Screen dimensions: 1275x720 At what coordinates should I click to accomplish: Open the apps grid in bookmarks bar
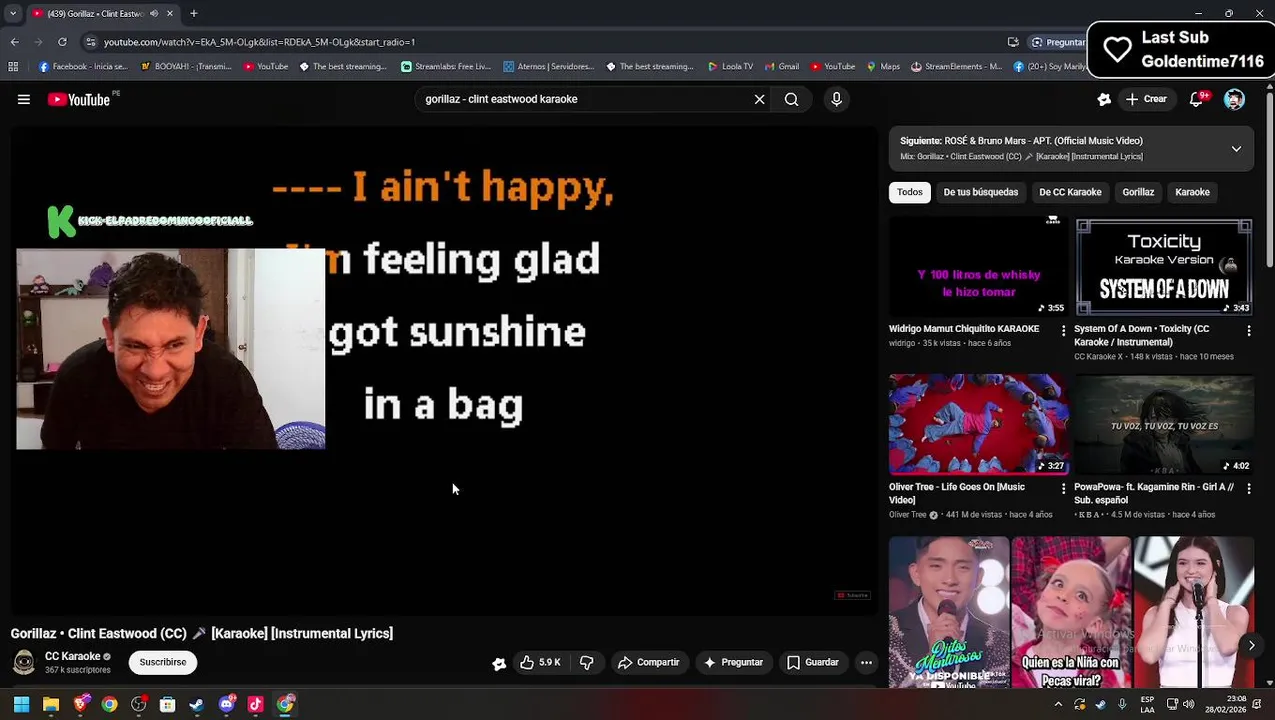[13, 66]
